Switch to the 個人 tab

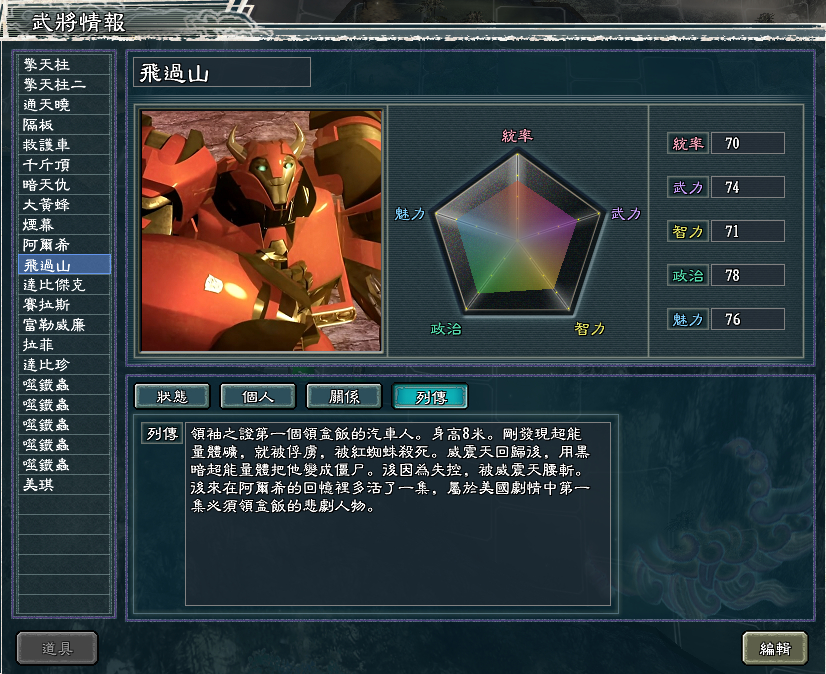258,396
